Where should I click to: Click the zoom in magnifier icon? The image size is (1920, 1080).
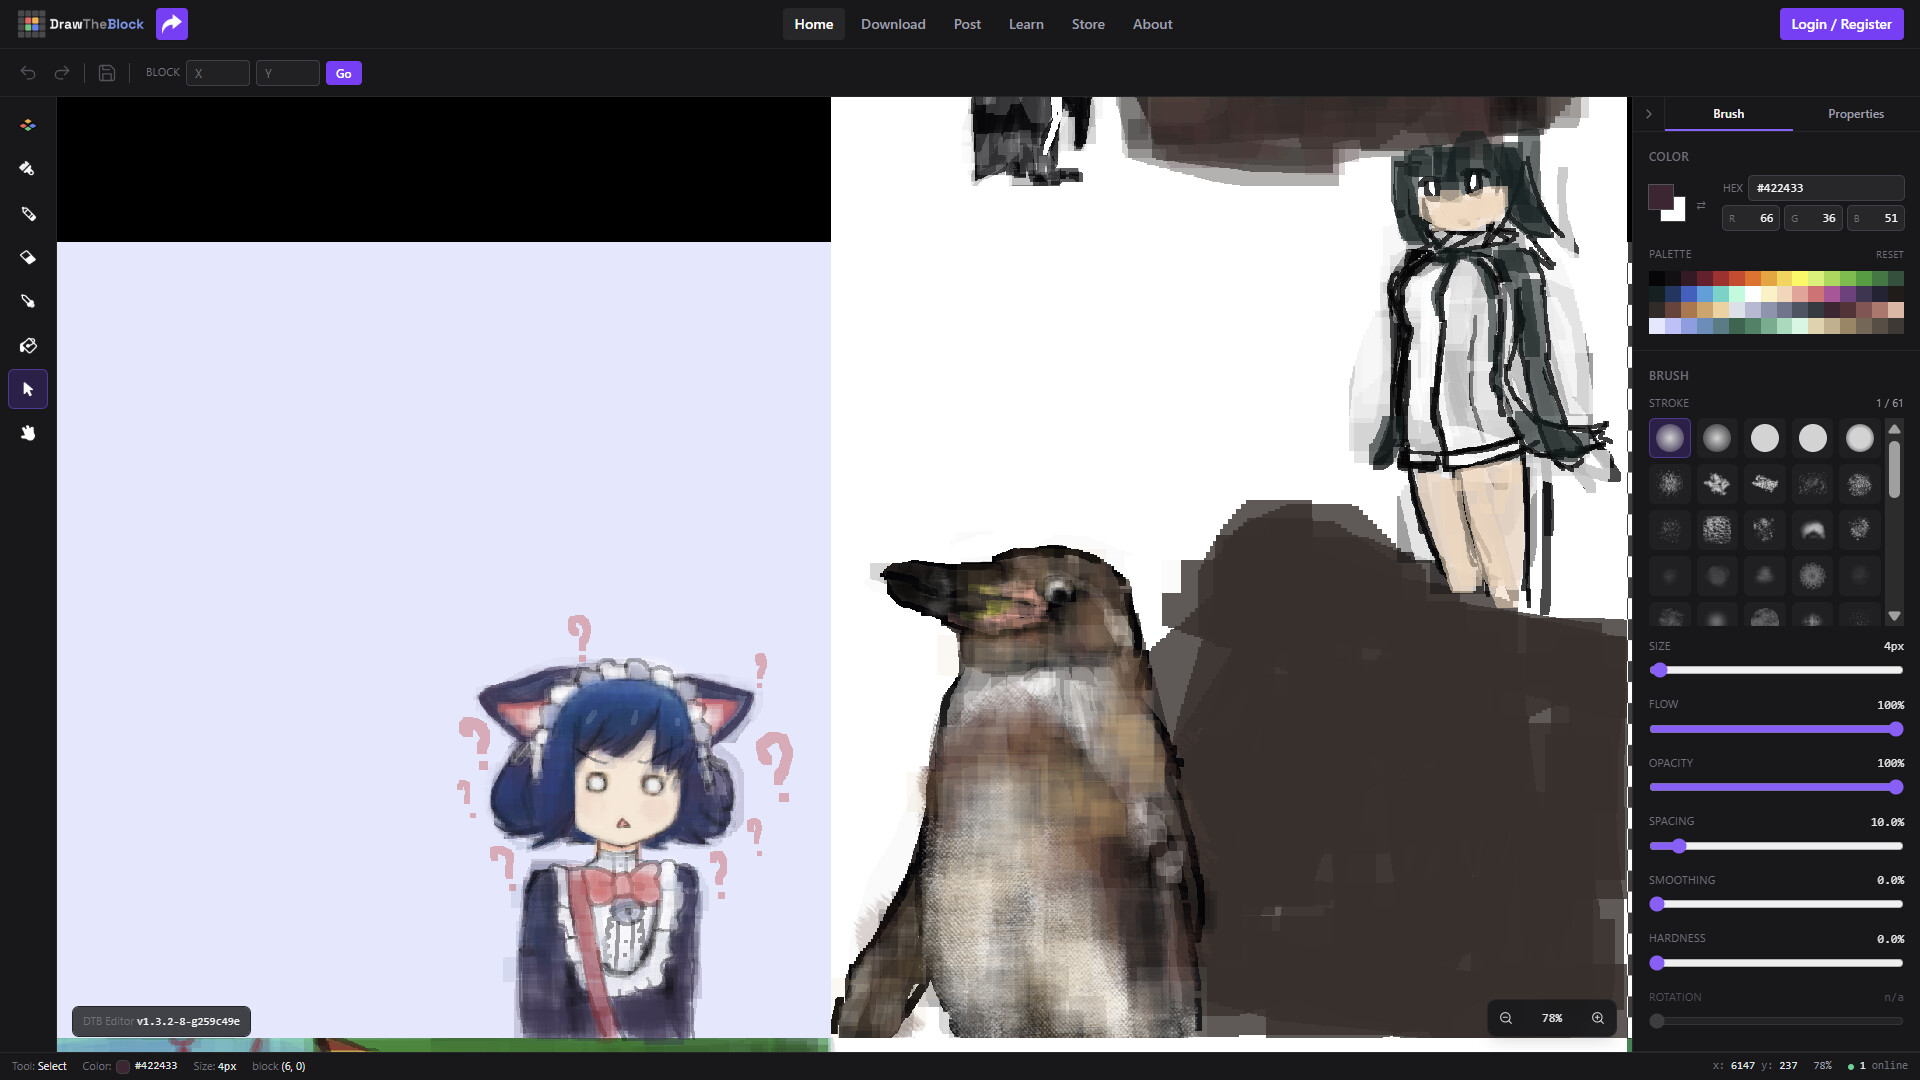(x=1598, y=1018)
